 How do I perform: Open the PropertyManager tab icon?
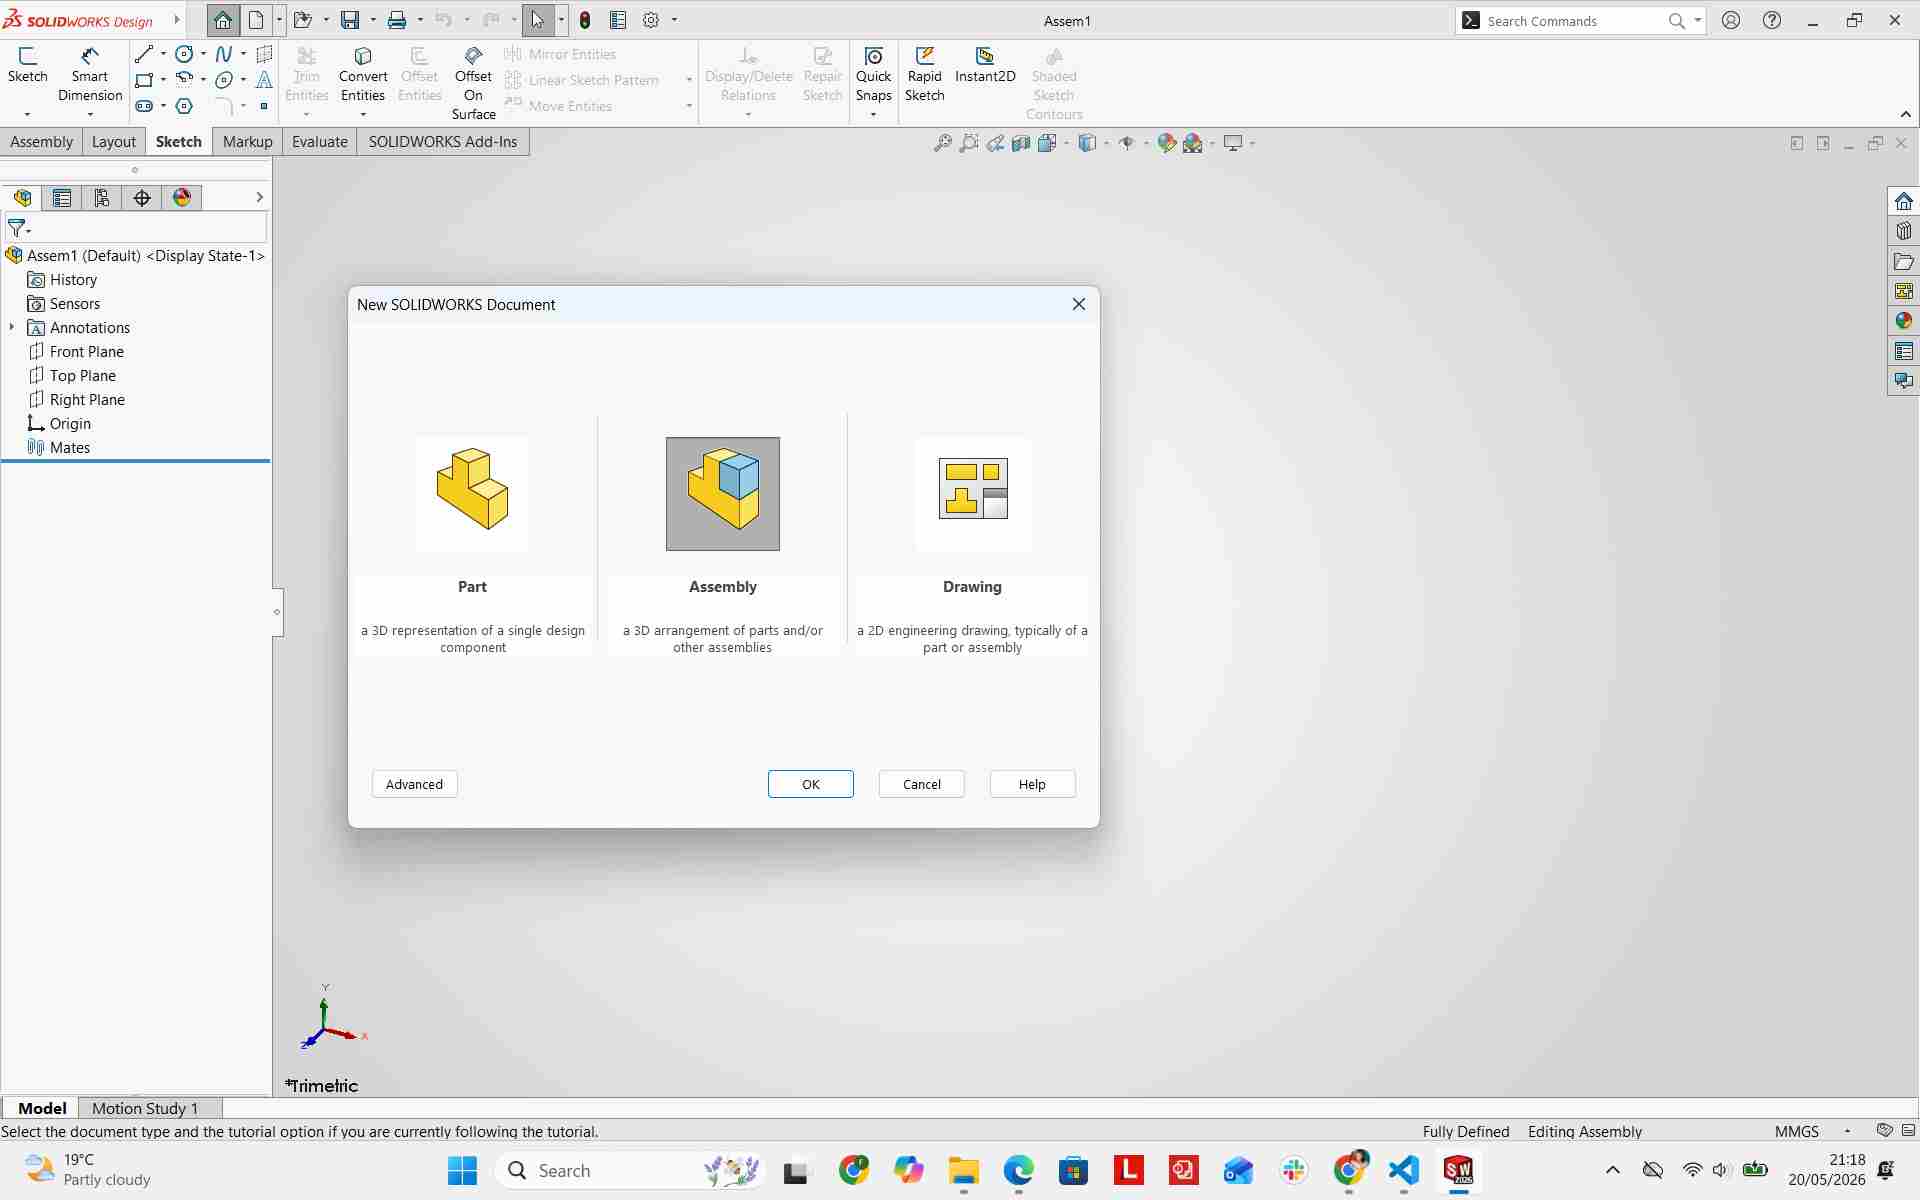pos(62,198)
